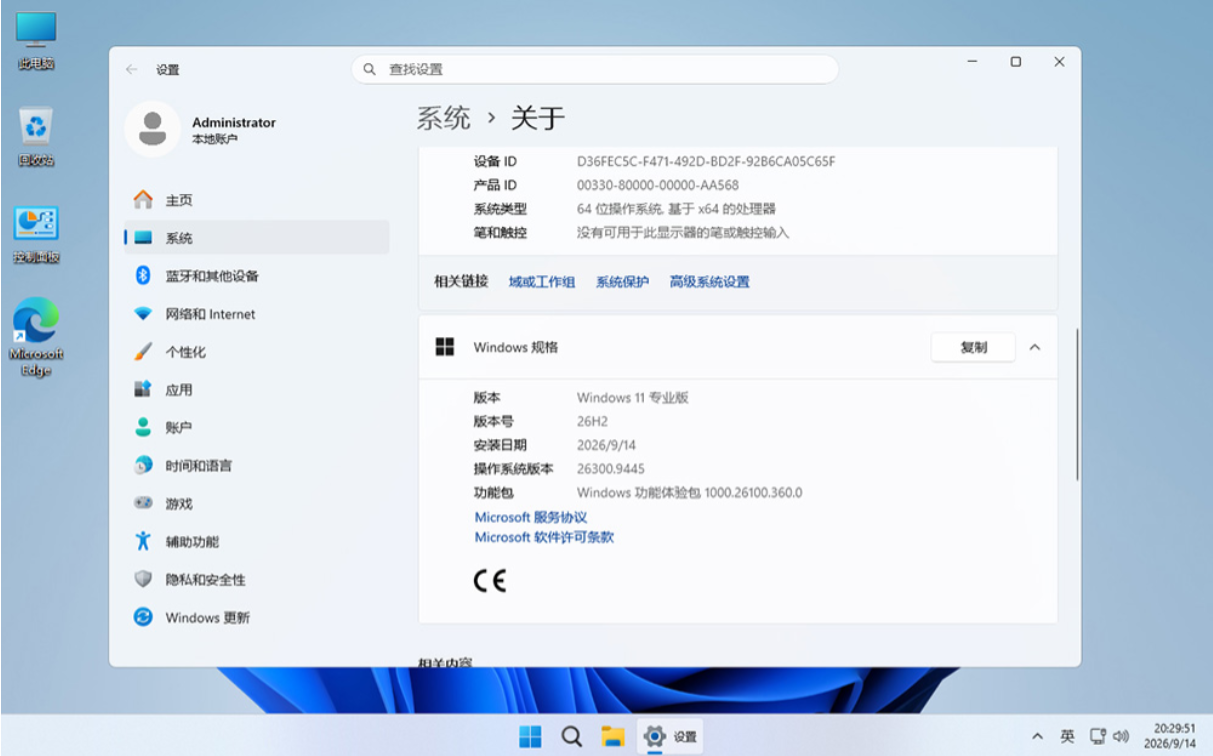Image resolution: width=1213 pixels, height=756 pixels.
Task: Click the Windows 11 专业版 text
Action: point(633,397)
